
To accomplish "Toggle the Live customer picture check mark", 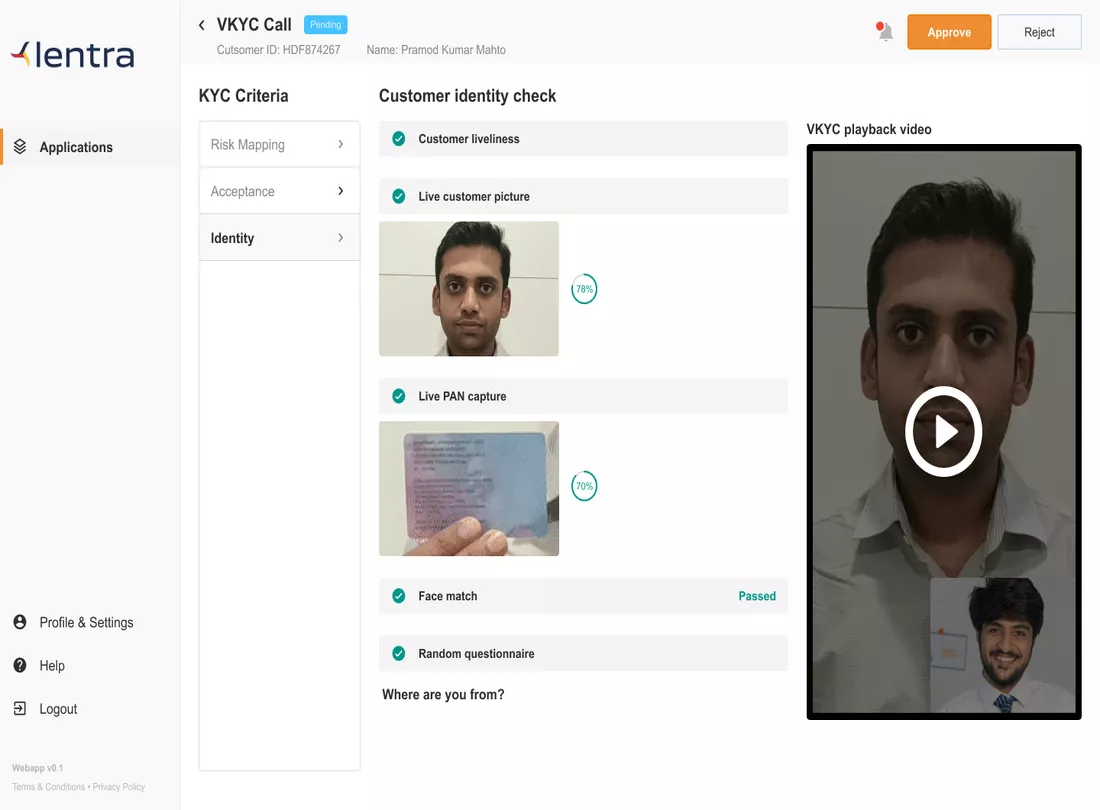I will click(399, 197).
